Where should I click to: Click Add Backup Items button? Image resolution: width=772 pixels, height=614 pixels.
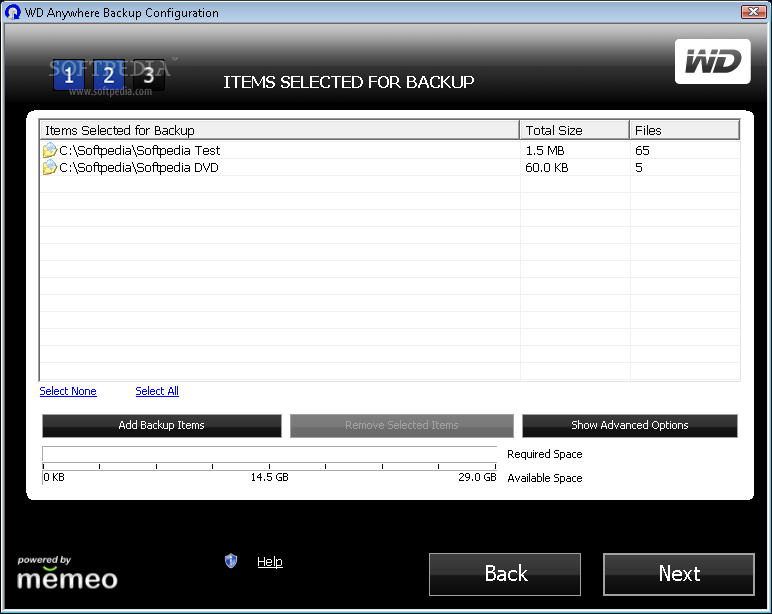(161, 425)
